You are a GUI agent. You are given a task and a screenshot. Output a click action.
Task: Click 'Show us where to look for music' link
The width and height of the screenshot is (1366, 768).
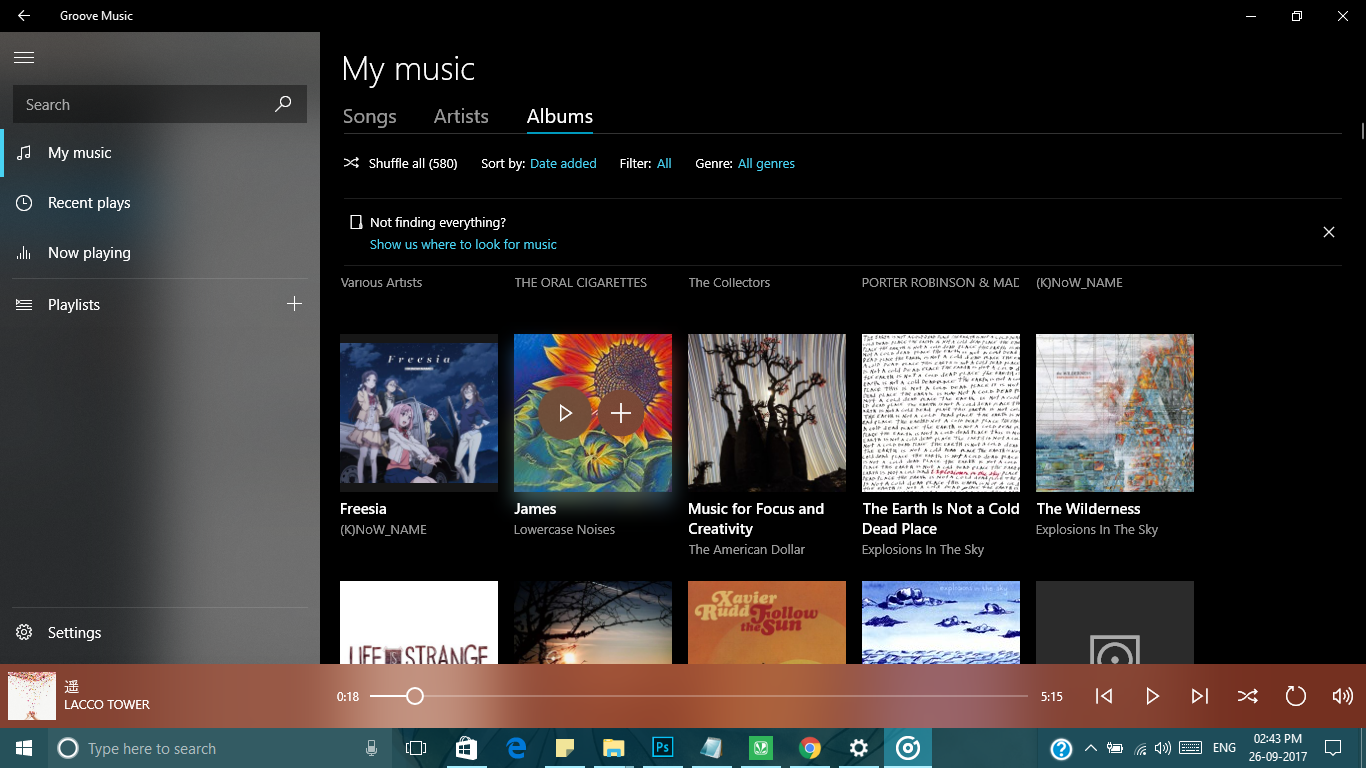(463, 244)
